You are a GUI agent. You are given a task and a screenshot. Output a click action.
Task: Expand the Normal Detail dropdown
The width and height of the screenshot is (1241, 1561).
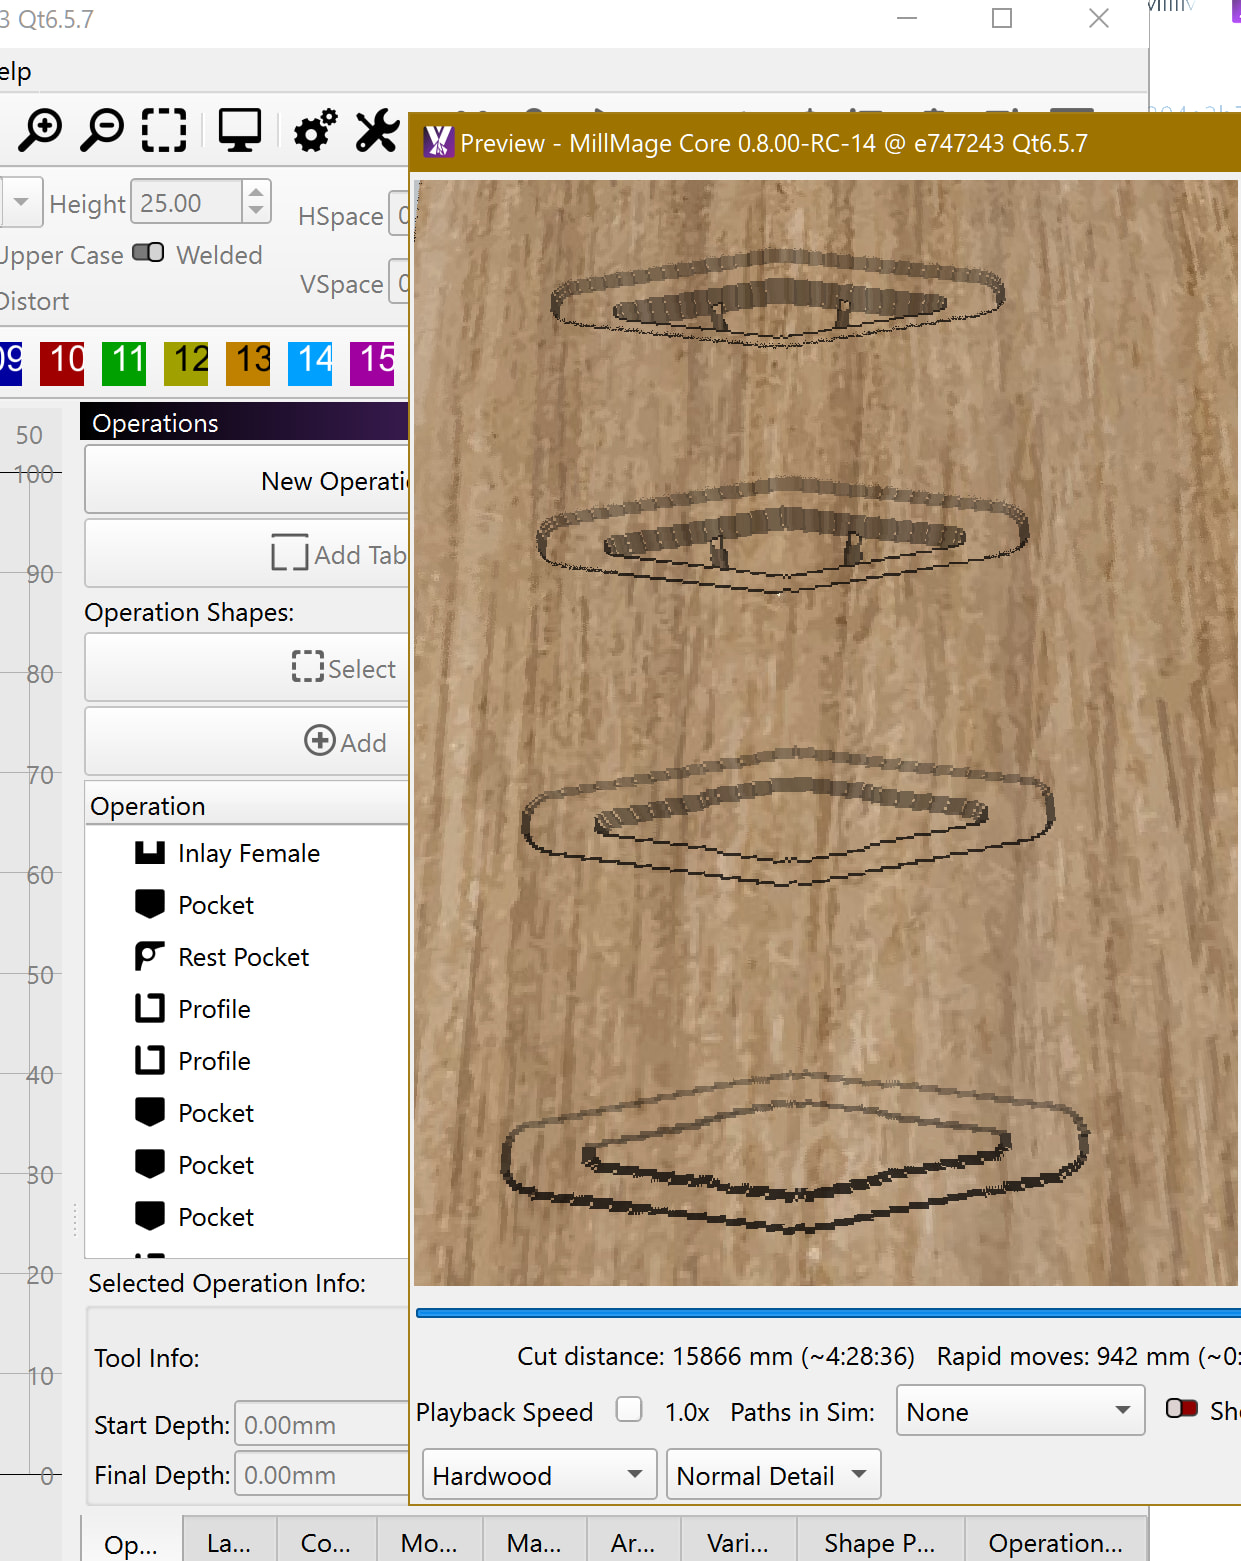pyautogui.click(x=772, y=1475)
